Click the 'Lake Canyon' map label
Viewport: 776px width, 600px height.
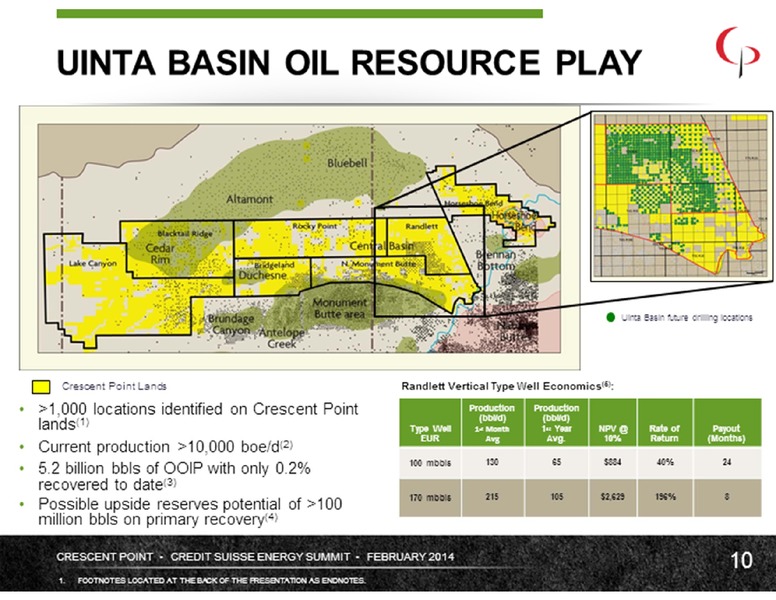tap(93, 263)
